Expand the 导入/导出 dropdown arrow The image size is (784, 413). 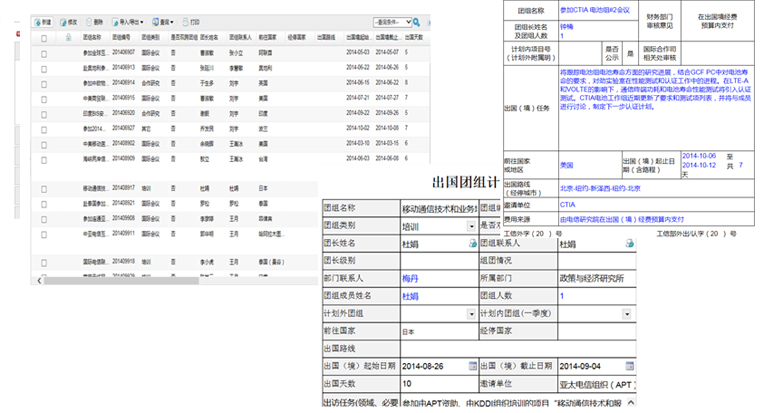click(142, 22)
